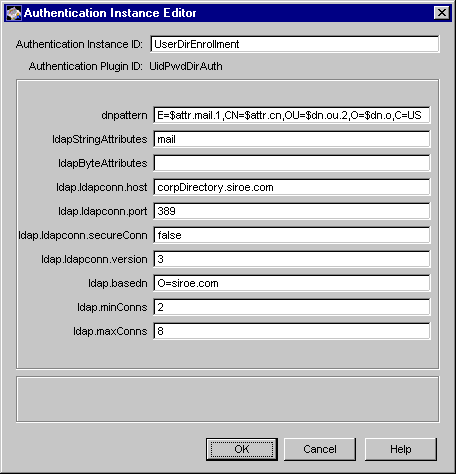Focus the dnpattern input field

click(292, 115)
